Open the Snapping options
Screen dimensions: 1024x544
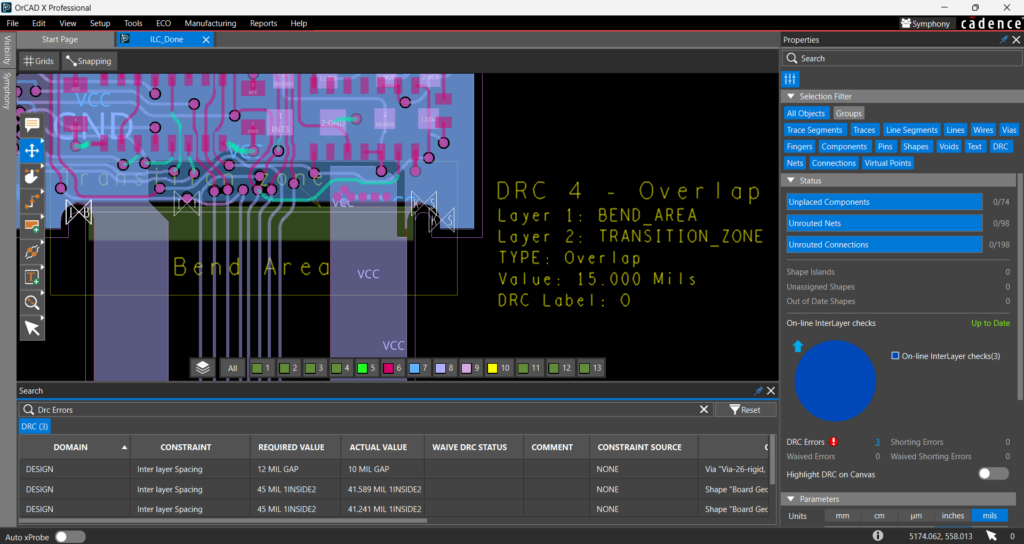pos(89,61)
